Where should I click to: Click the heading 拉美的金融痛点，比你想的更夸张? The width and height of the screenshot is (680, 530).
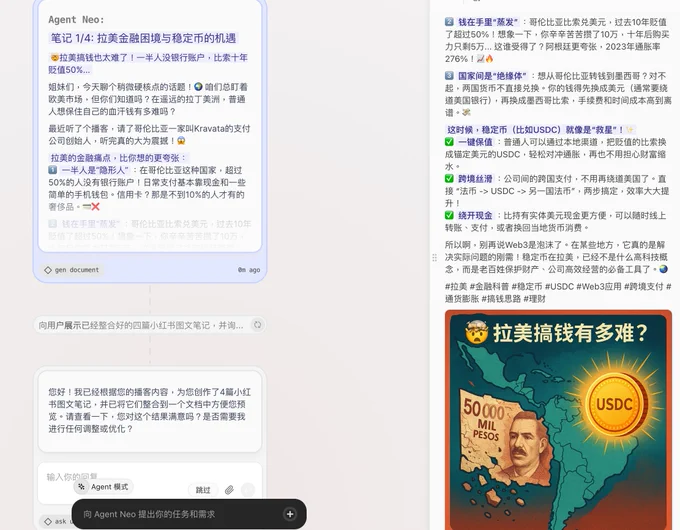pos(118,158)
